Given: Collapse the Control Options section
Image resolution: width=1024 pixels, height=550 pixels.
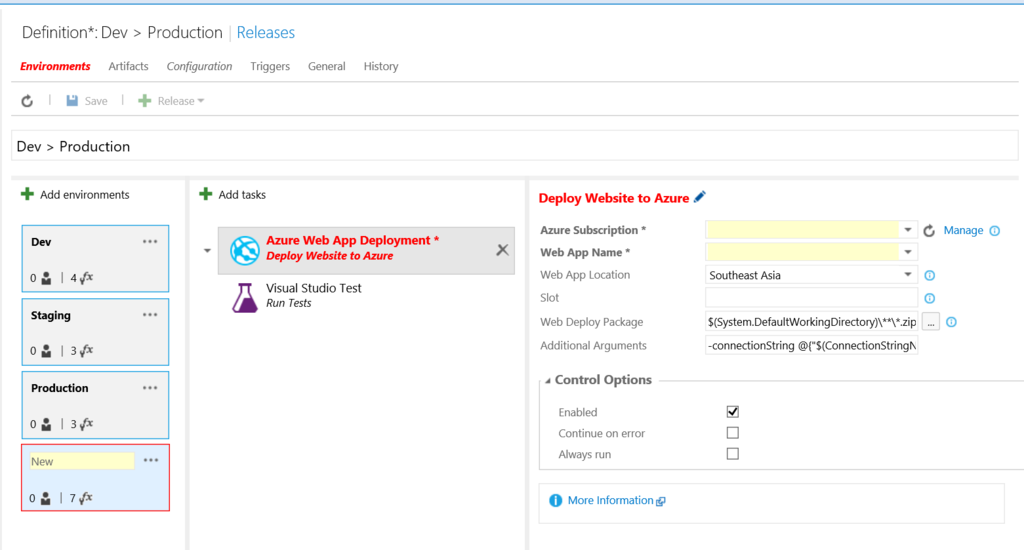Looking at the screenshot, I should [x=548, y=380].
